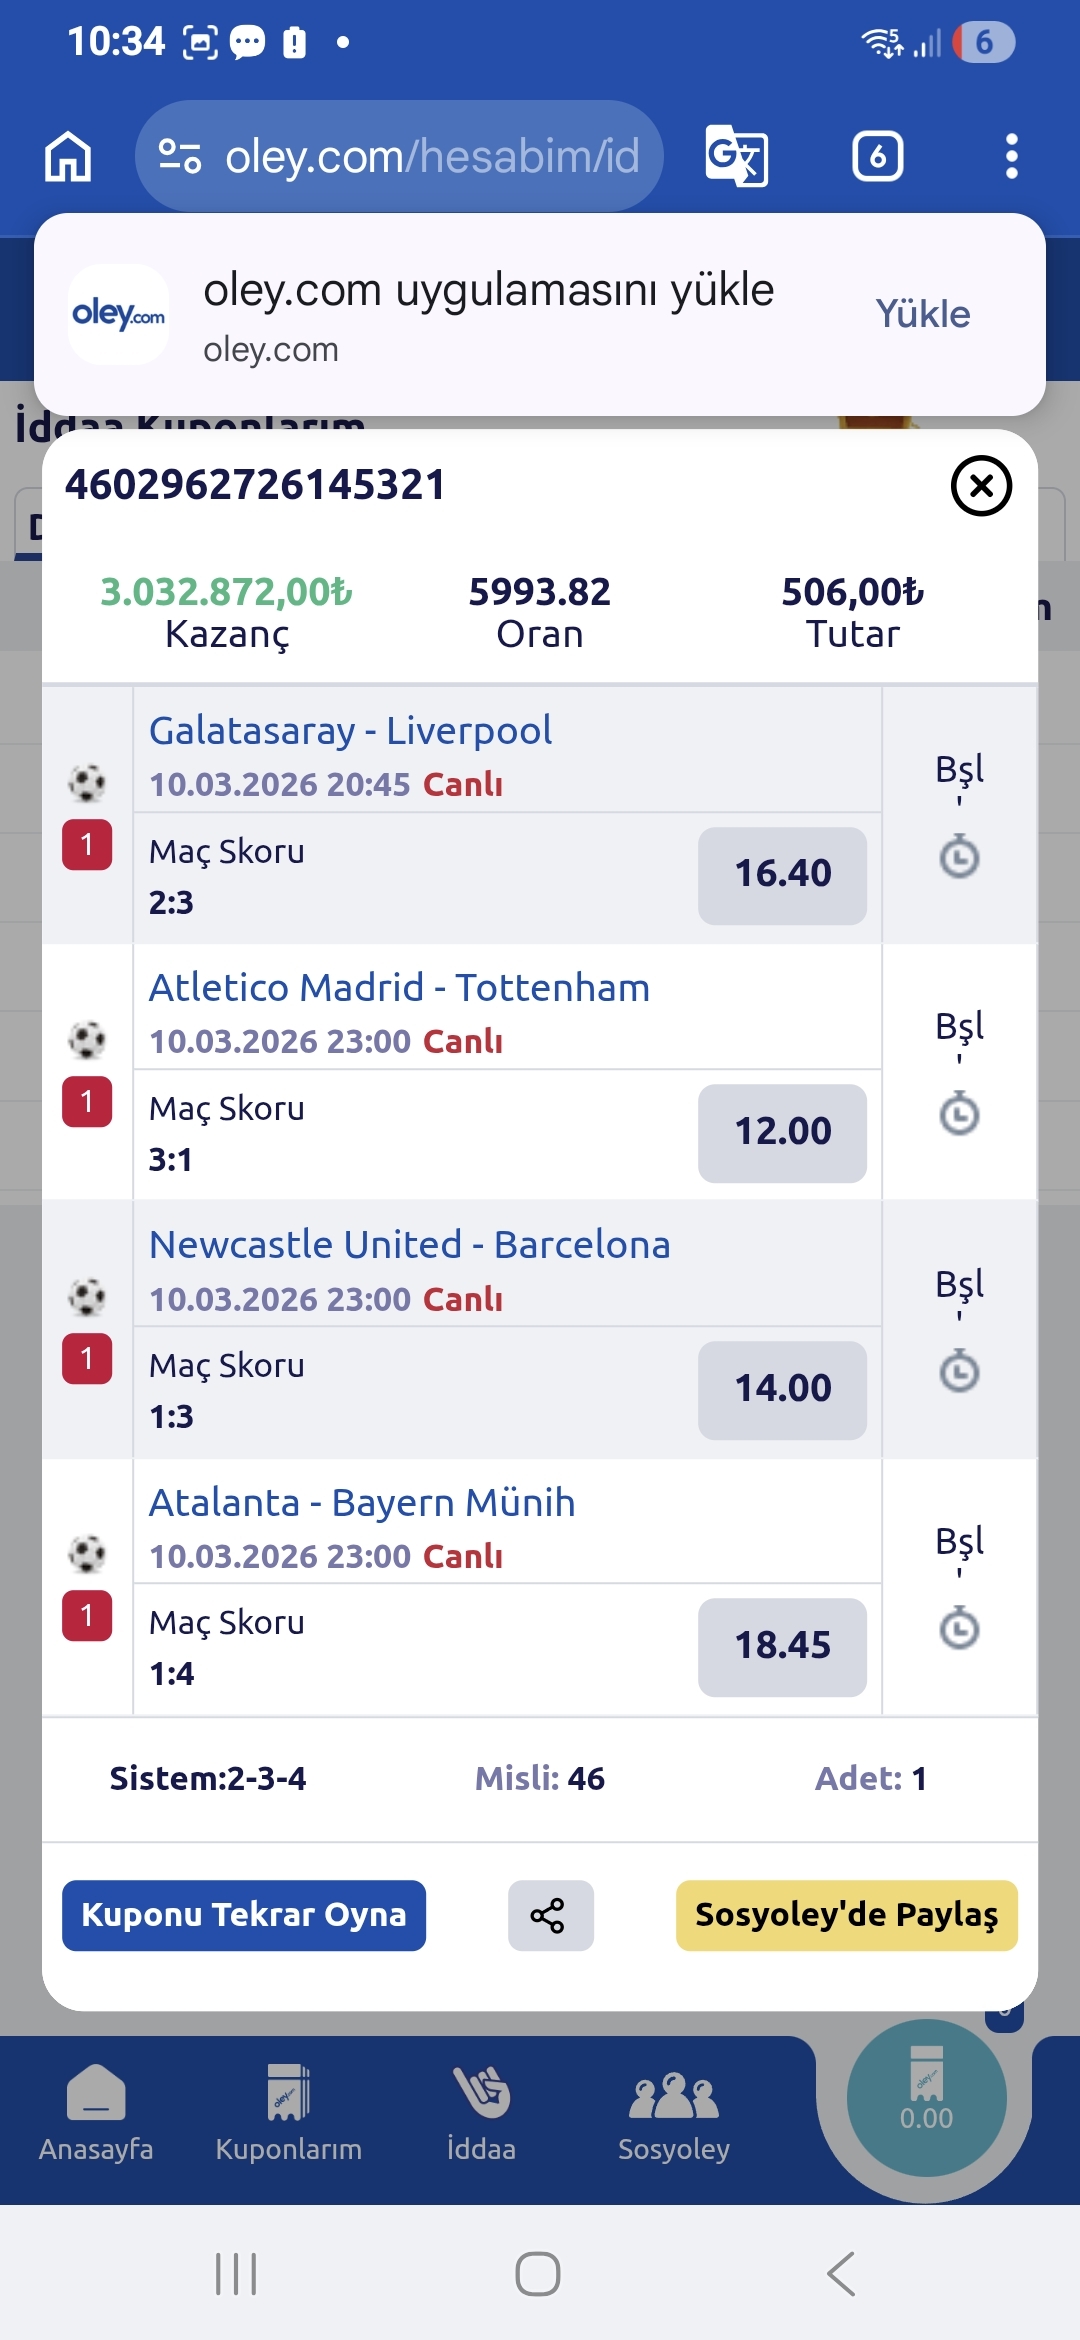Close the coupon details popup
The image size is (1080, 2340).
pos(981,486)
